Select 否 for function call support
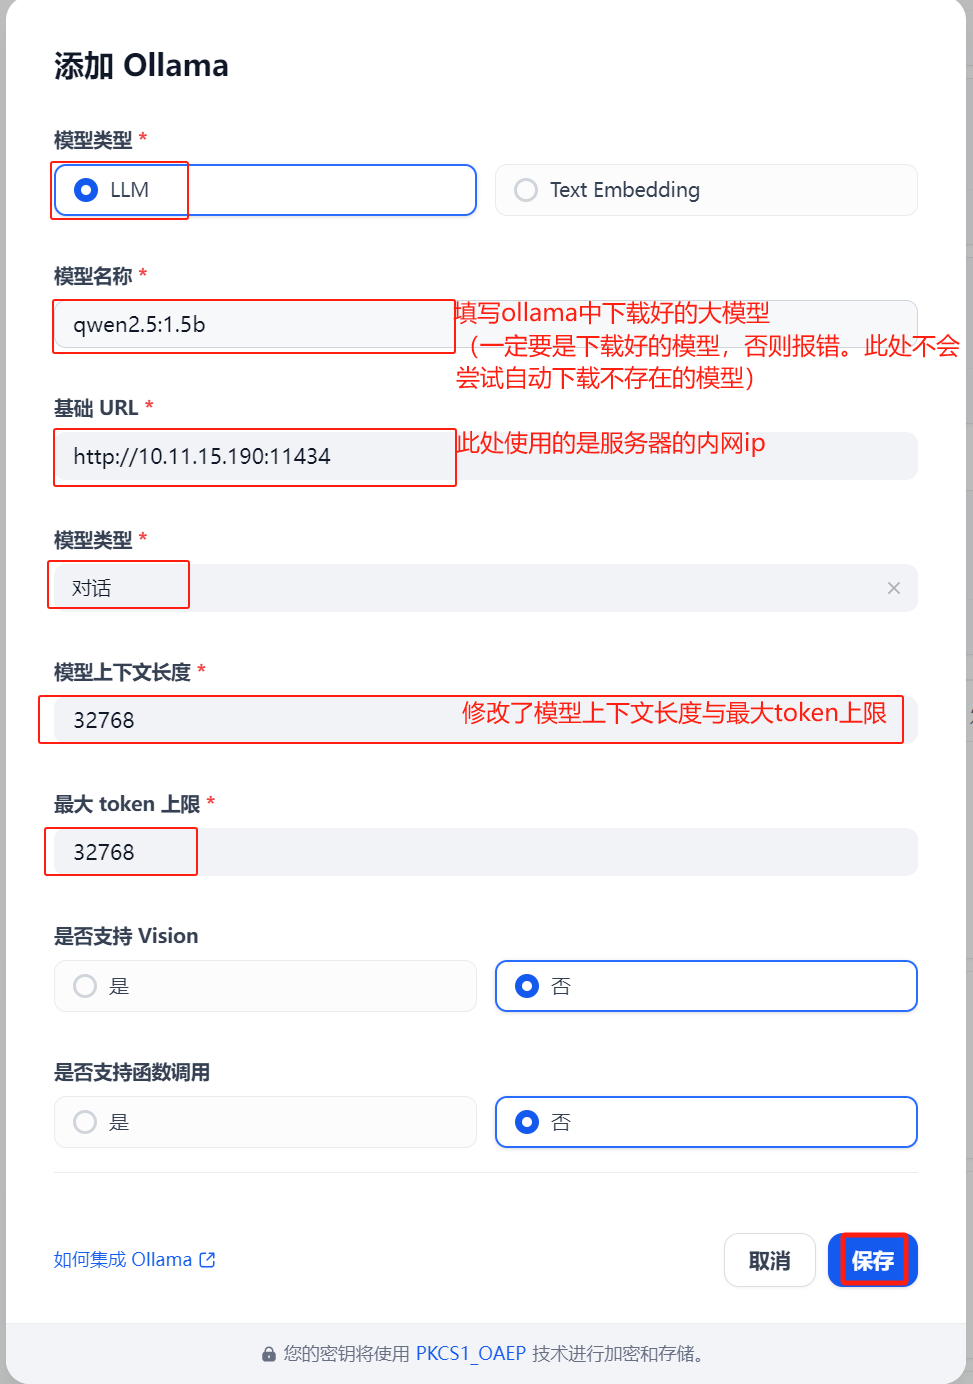Viewport: 973px width, 1384px height. coord(527,1122)
